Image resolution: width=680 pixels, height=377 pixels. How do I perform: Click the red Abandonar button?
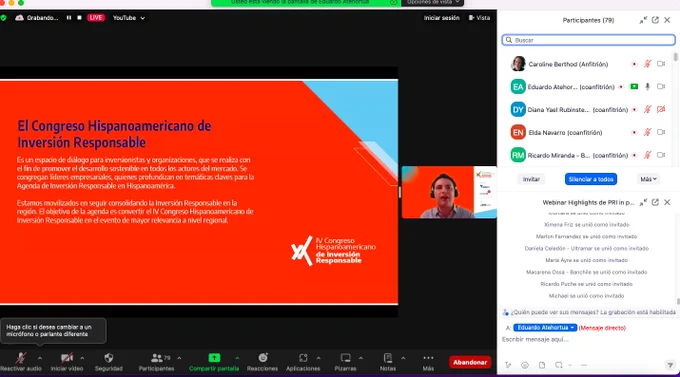pyautogui.click(x=470, y=362)
